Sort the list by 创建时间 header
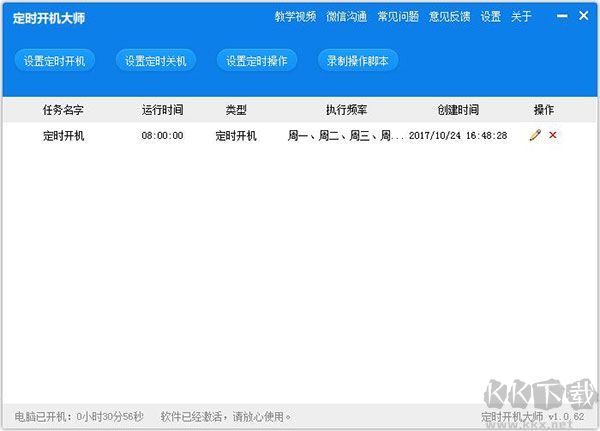 458,110
